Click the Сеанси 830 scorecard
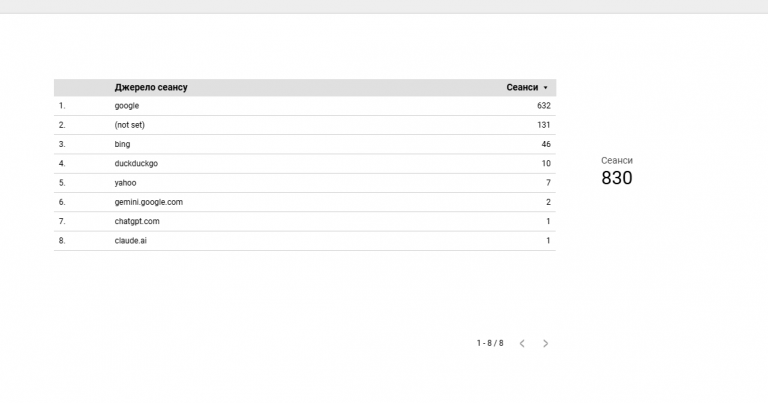 tap(617, 171)
